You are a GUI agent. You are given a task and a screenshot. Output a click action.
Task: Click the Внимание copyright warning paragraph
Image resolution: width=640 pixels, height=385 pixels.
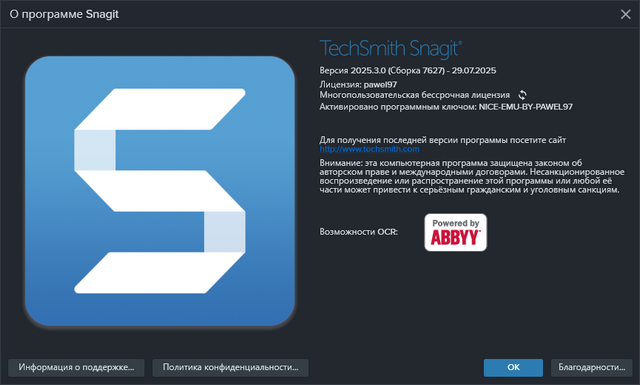point(472,176)
